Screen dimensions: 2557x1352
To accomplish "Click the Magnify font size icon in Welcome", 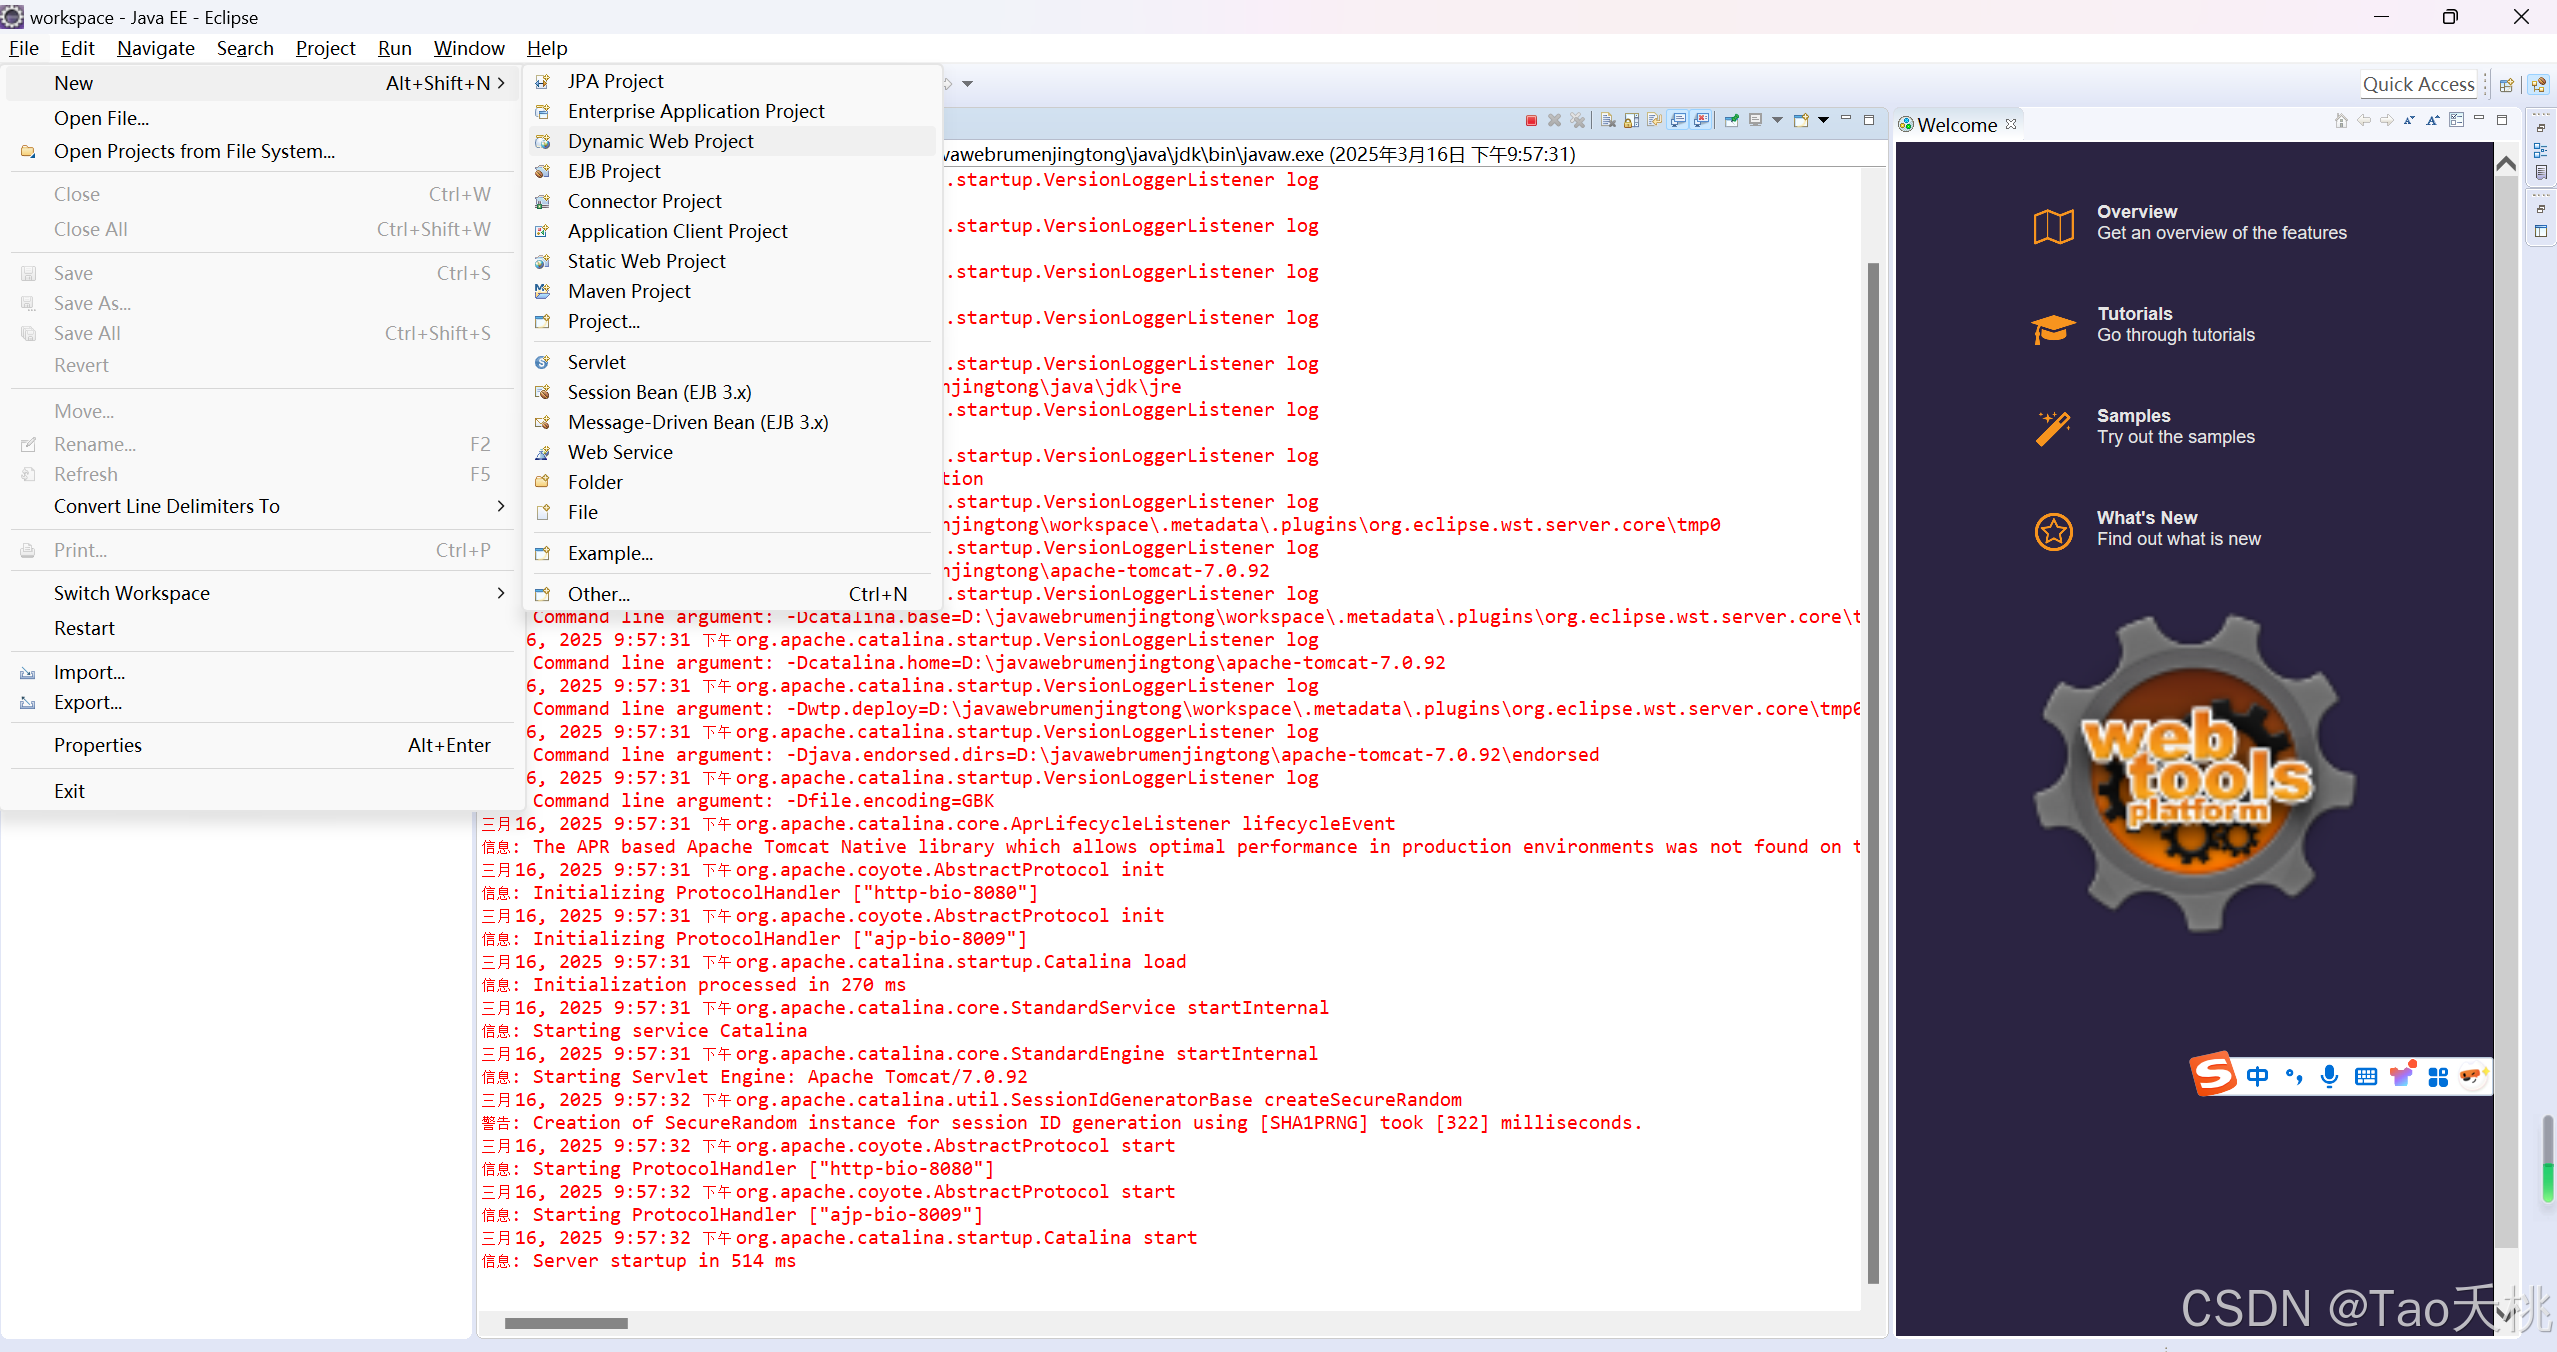I will click(2433, 120).
